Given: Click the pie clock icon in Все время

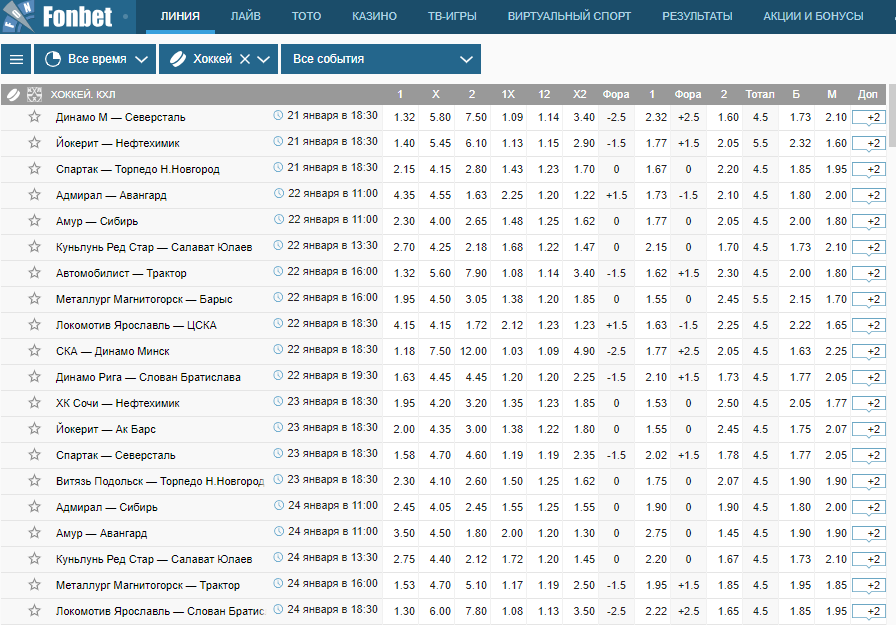Looking at the screenshot, I should click(53, 59).
